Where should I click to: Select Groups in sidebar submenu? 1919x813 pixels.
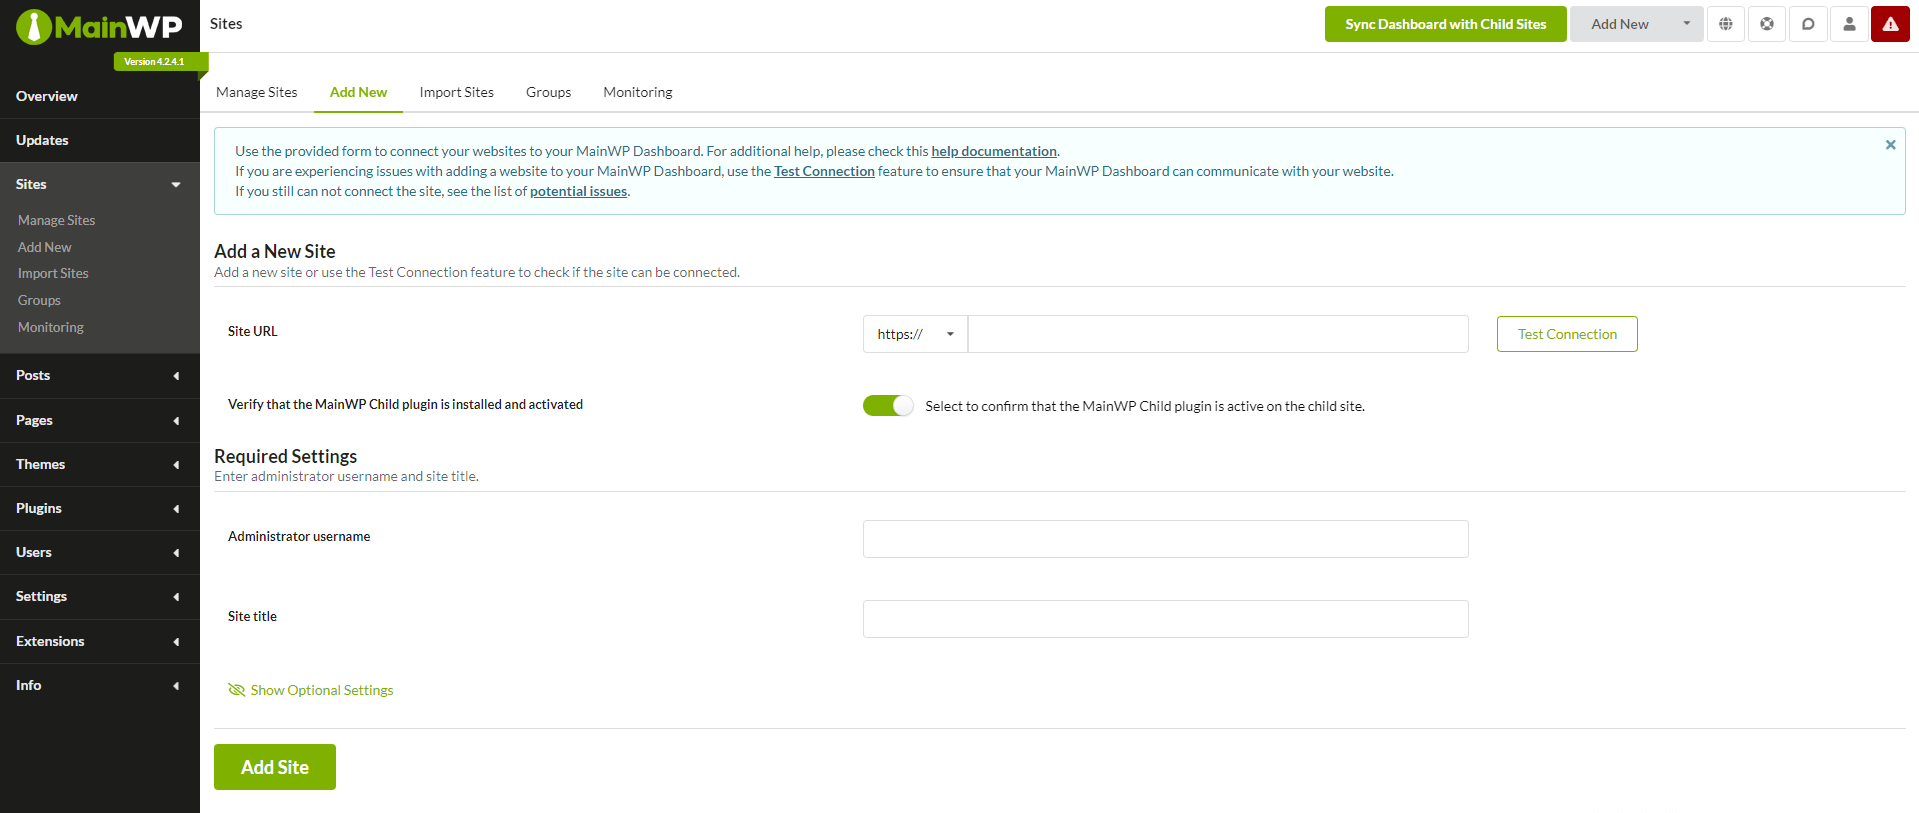(x=39, y=300)
